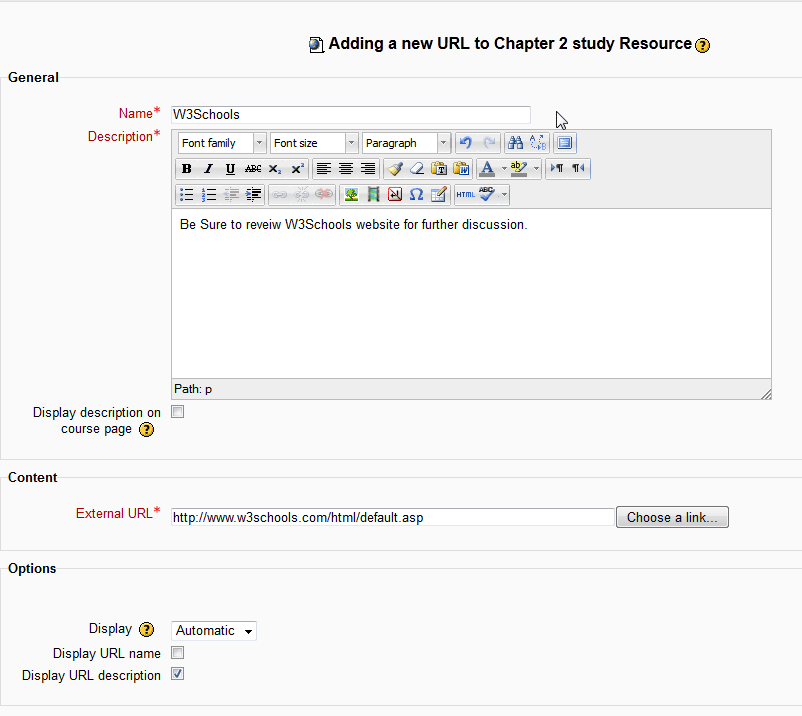
Task: Click the Choose a link... button
Action: pos(672,517)
